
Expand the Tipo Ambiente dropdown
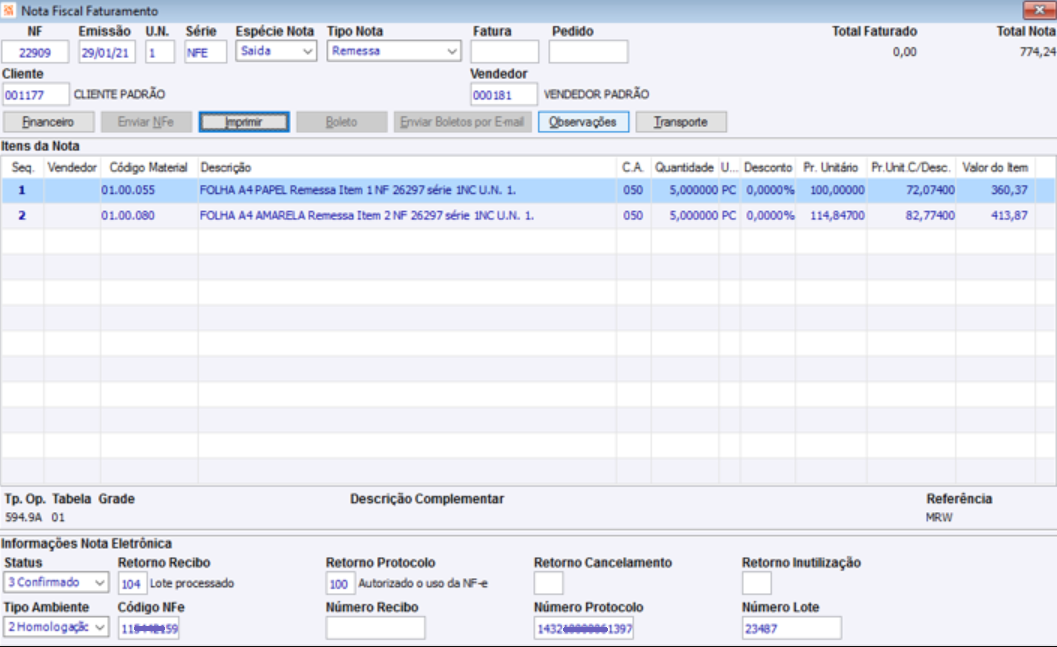click(100, 627)
